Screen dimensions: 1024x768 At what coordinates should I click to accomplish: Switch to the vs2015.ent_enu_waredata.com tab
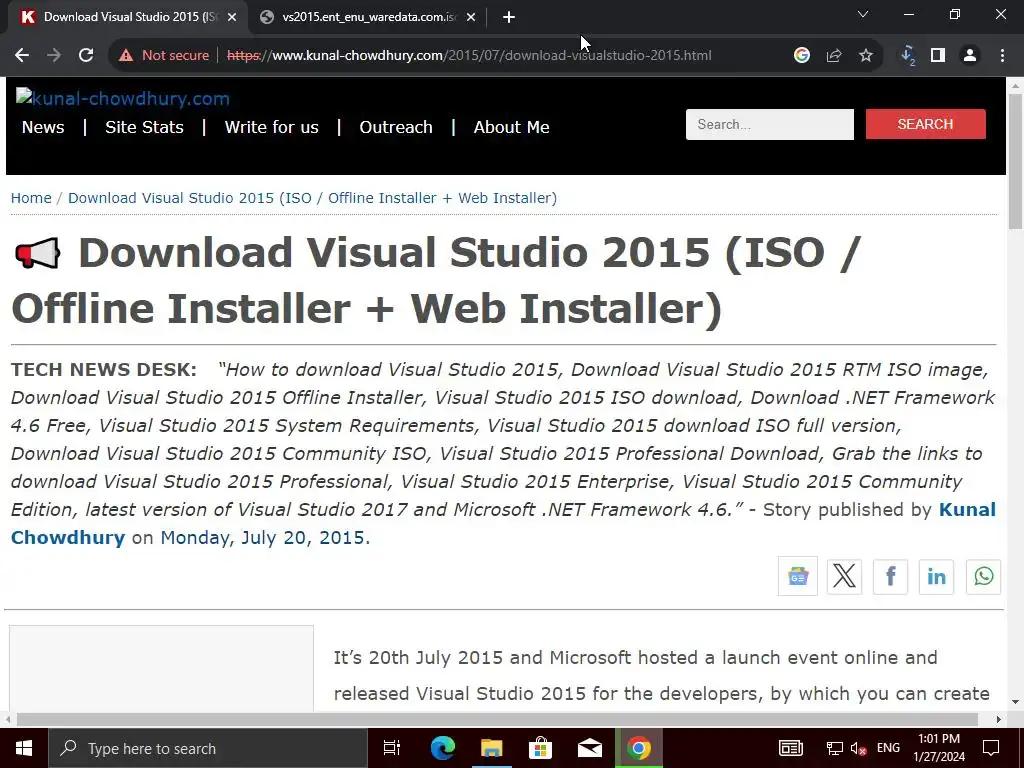point(369,17)
